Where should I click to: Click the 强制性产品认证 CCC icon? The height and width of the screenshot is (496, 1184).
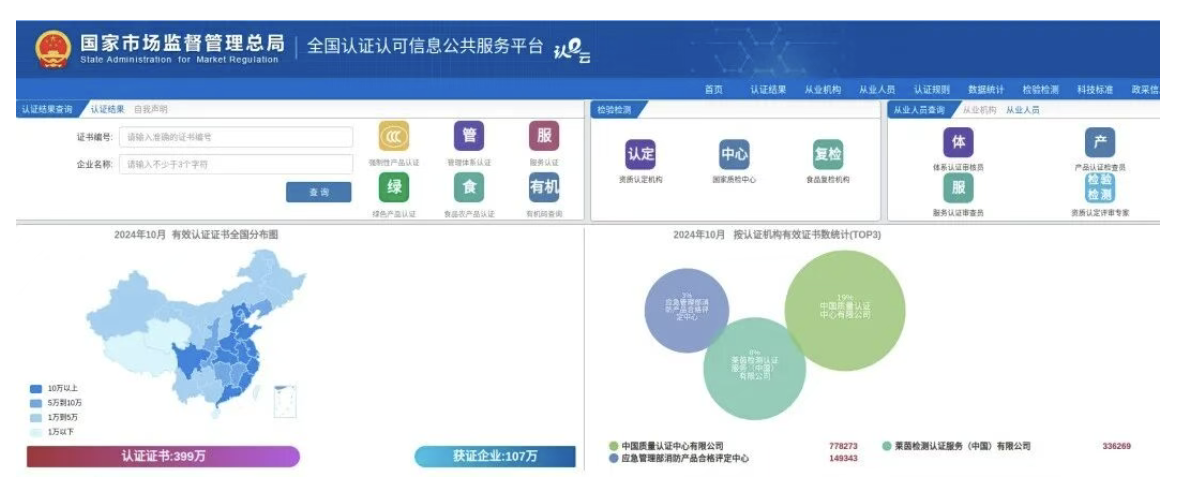pyautogui.click(x=394, y=137)
